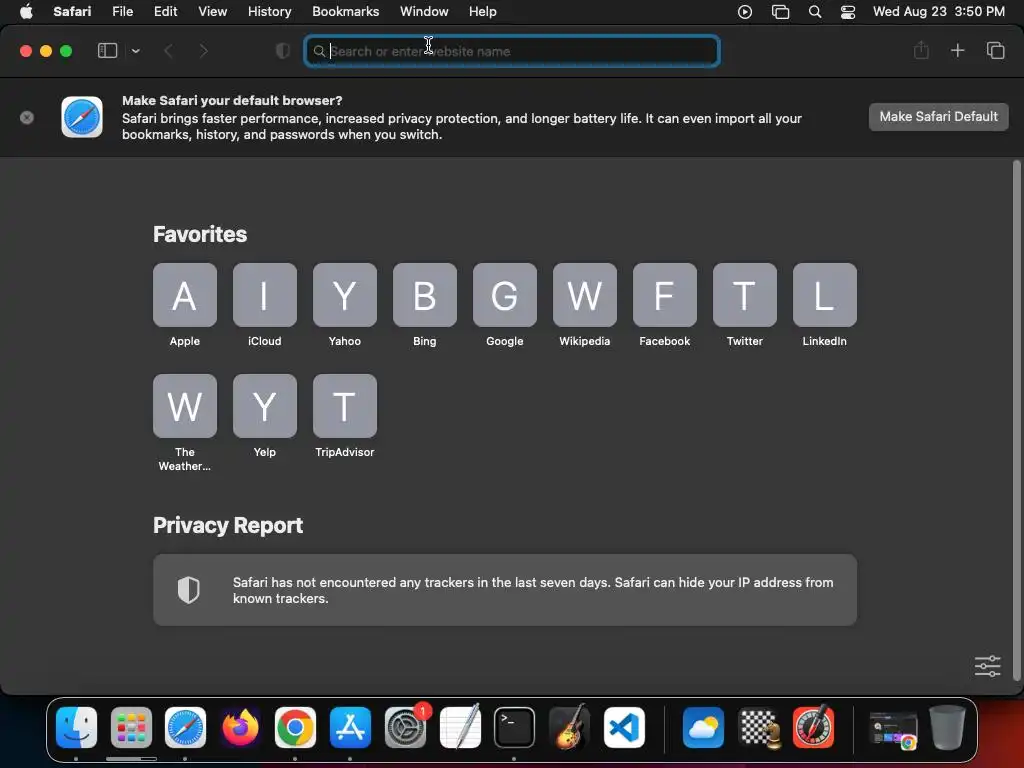The width and height of the screenshot is (1024, 768).
Task: Open the Yahoo favorite tile
Action: tap(345, 295)
